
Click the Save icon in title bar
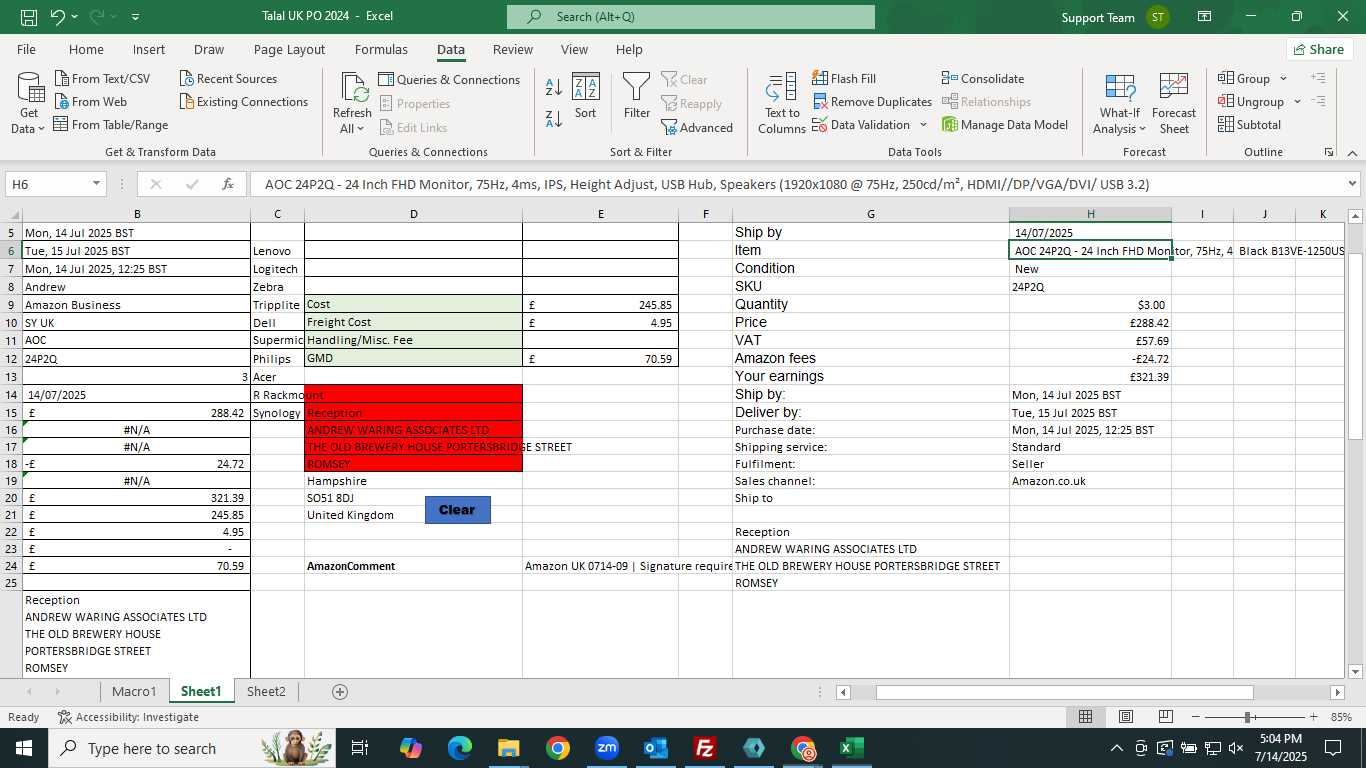[29, 17]
